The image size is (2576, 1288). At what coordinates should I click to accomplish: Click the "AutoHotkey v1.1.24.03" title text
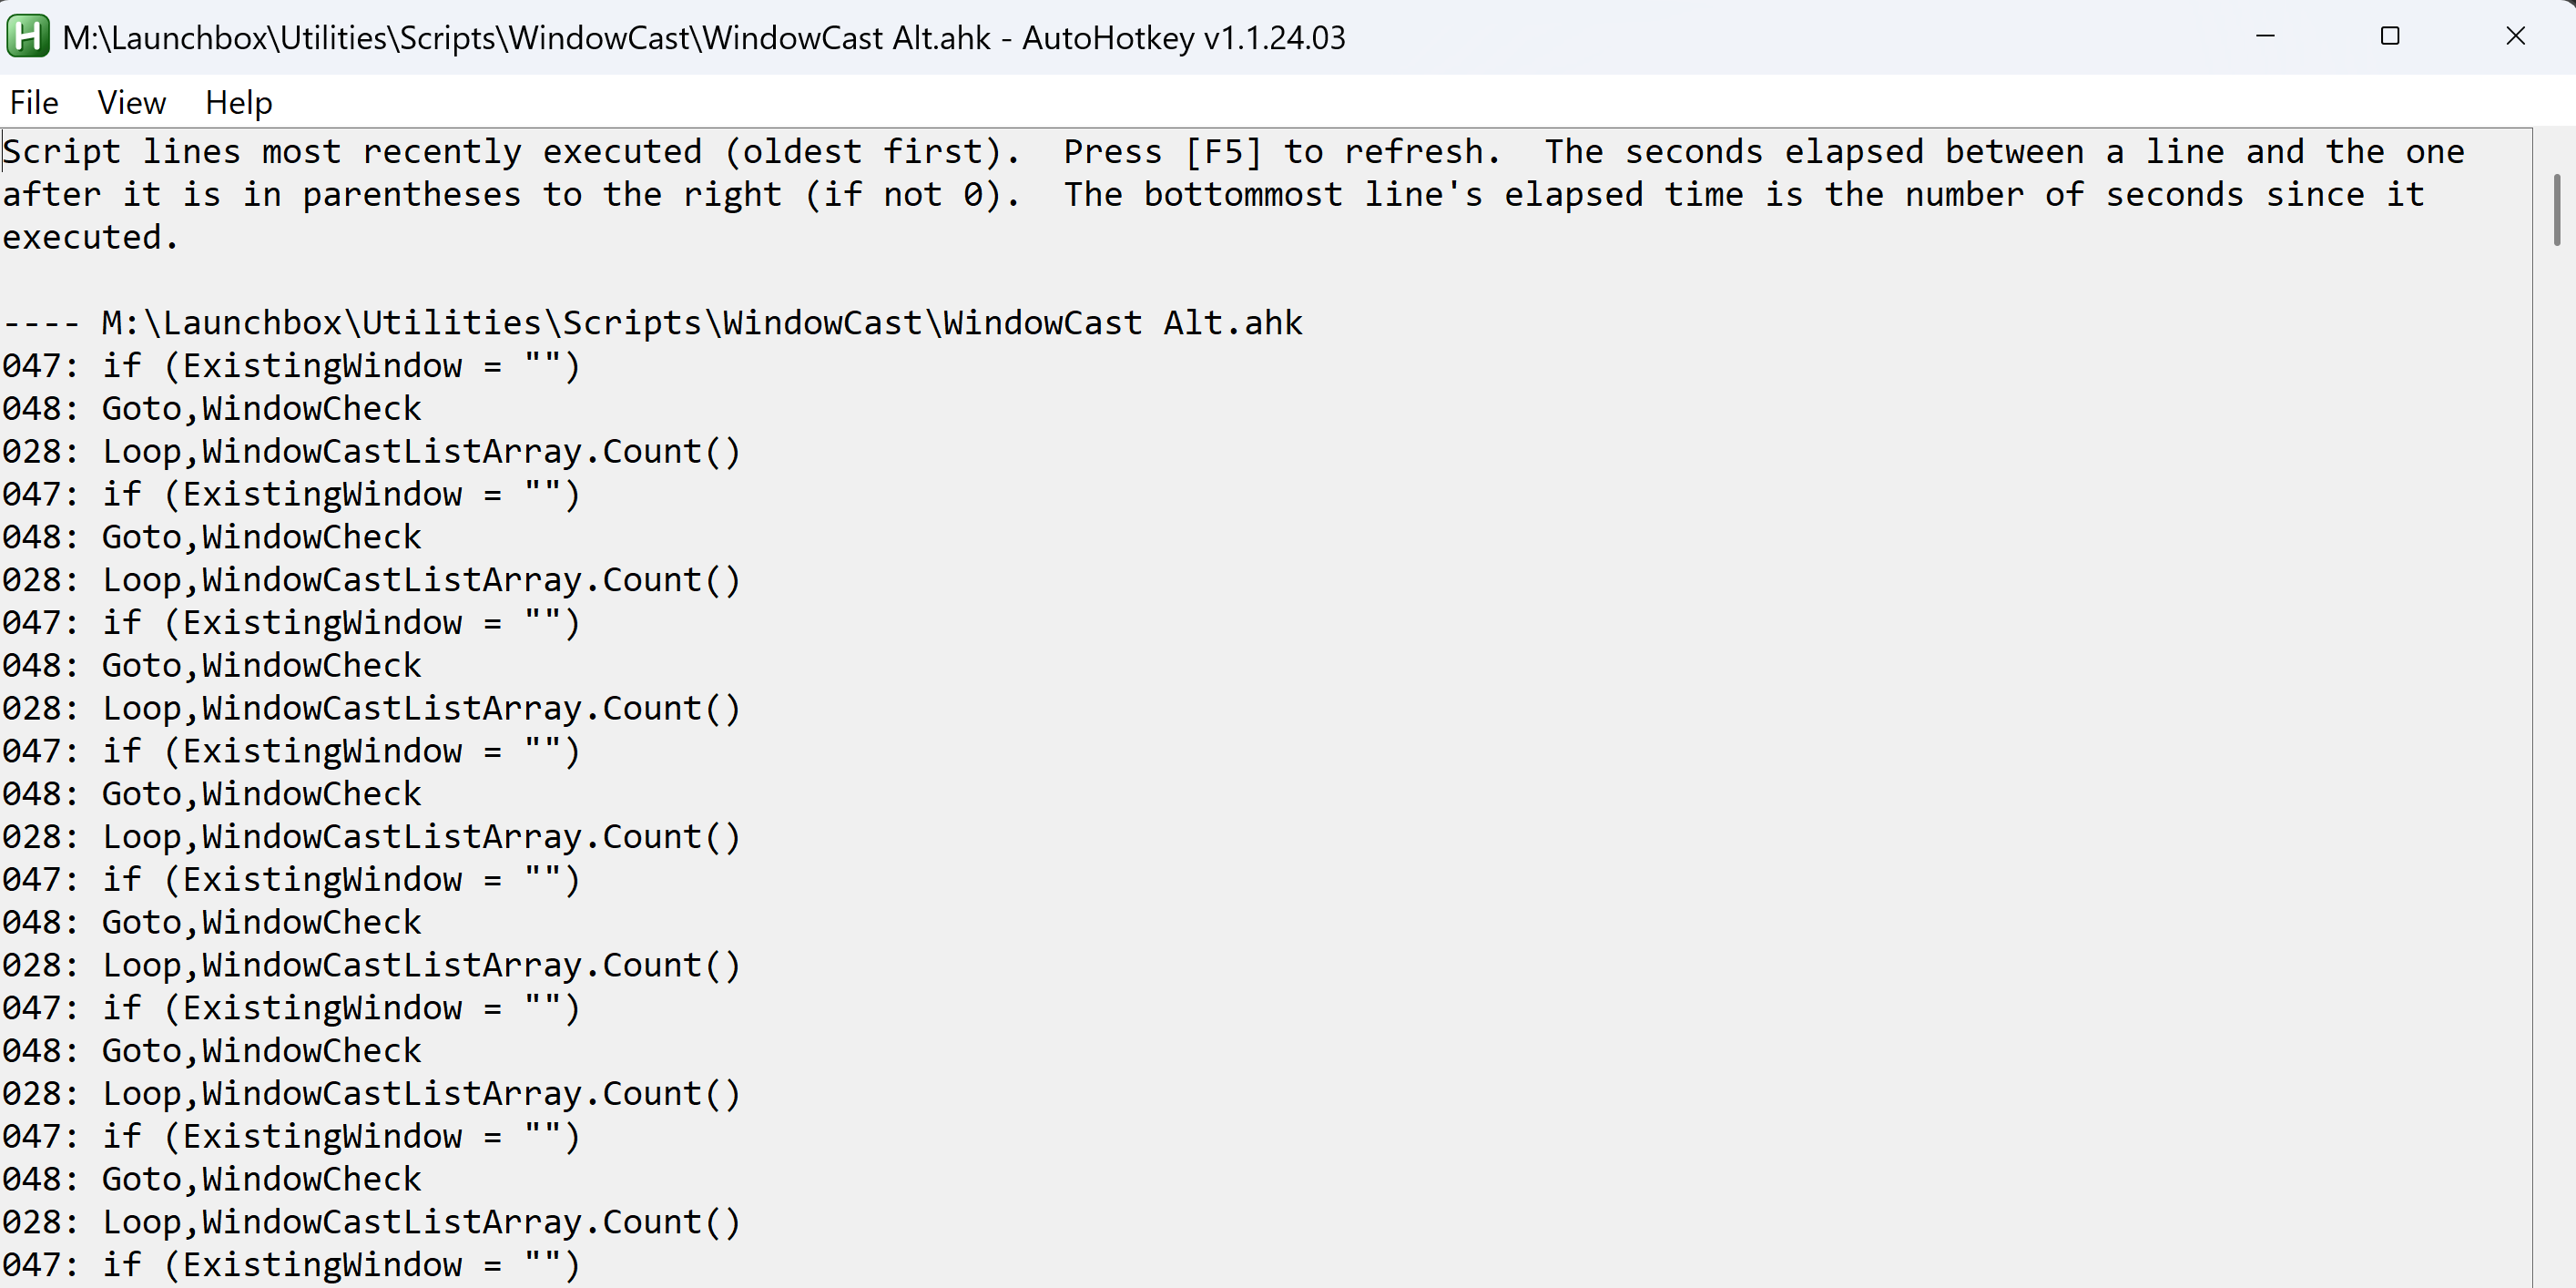click(1183, 38)
